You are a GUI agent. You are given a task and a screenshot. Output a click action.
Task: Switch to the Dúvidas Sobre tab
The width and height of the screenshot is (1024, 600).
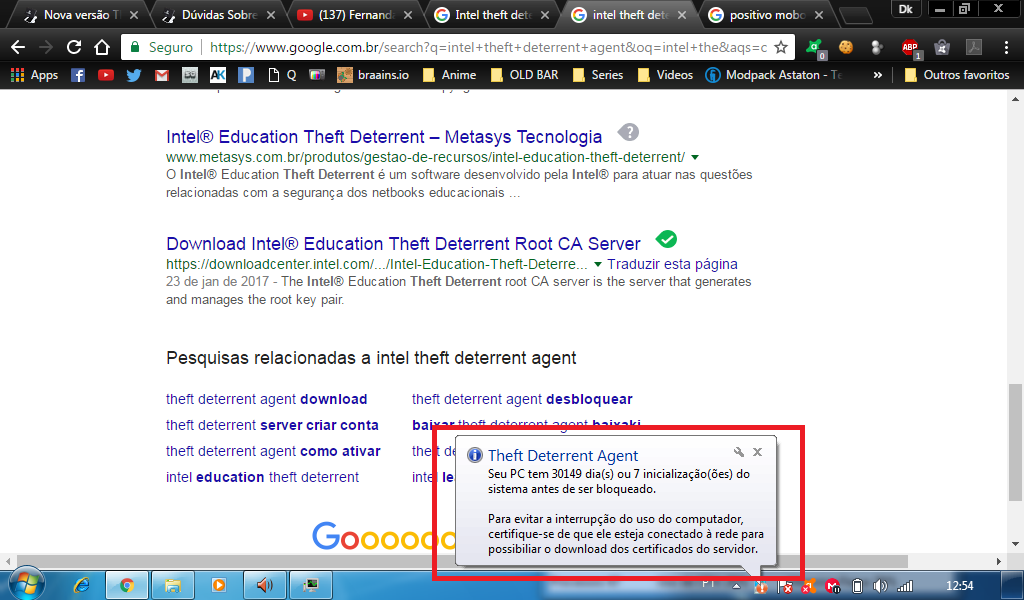click(218, 14)
